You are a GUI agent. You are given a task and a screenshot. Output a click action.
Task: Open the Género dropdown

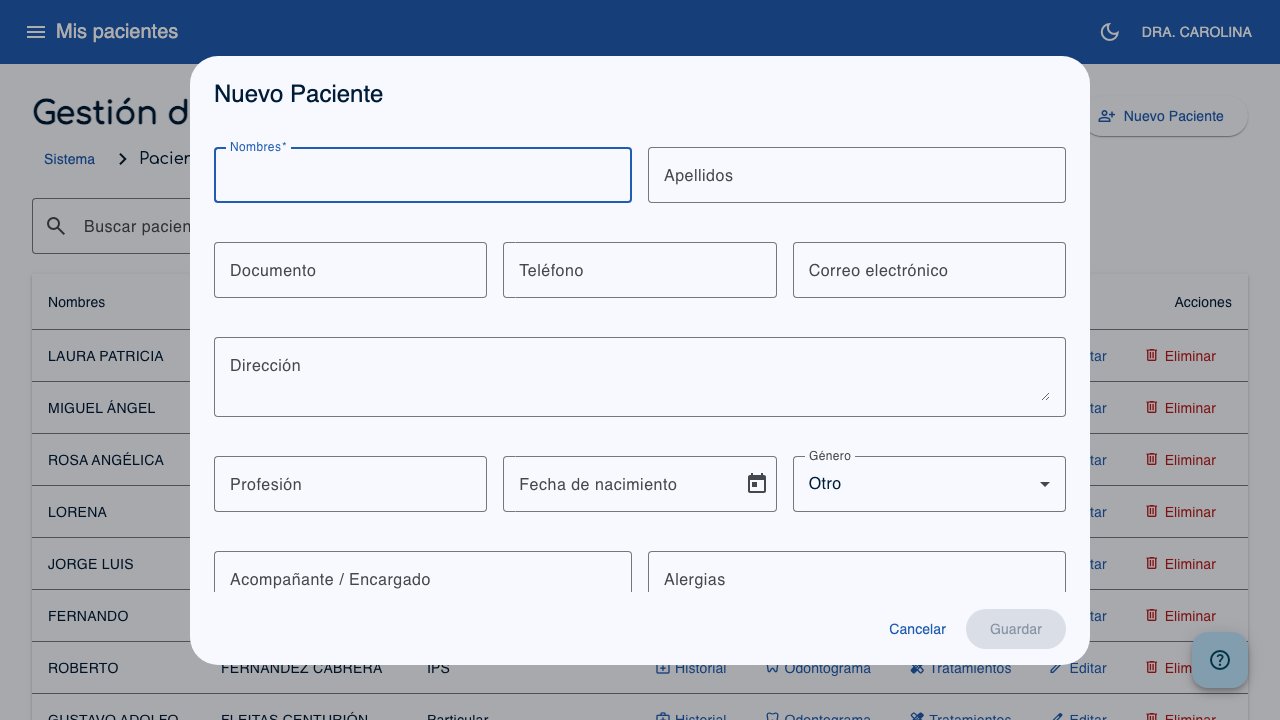[x=929, y=484]
